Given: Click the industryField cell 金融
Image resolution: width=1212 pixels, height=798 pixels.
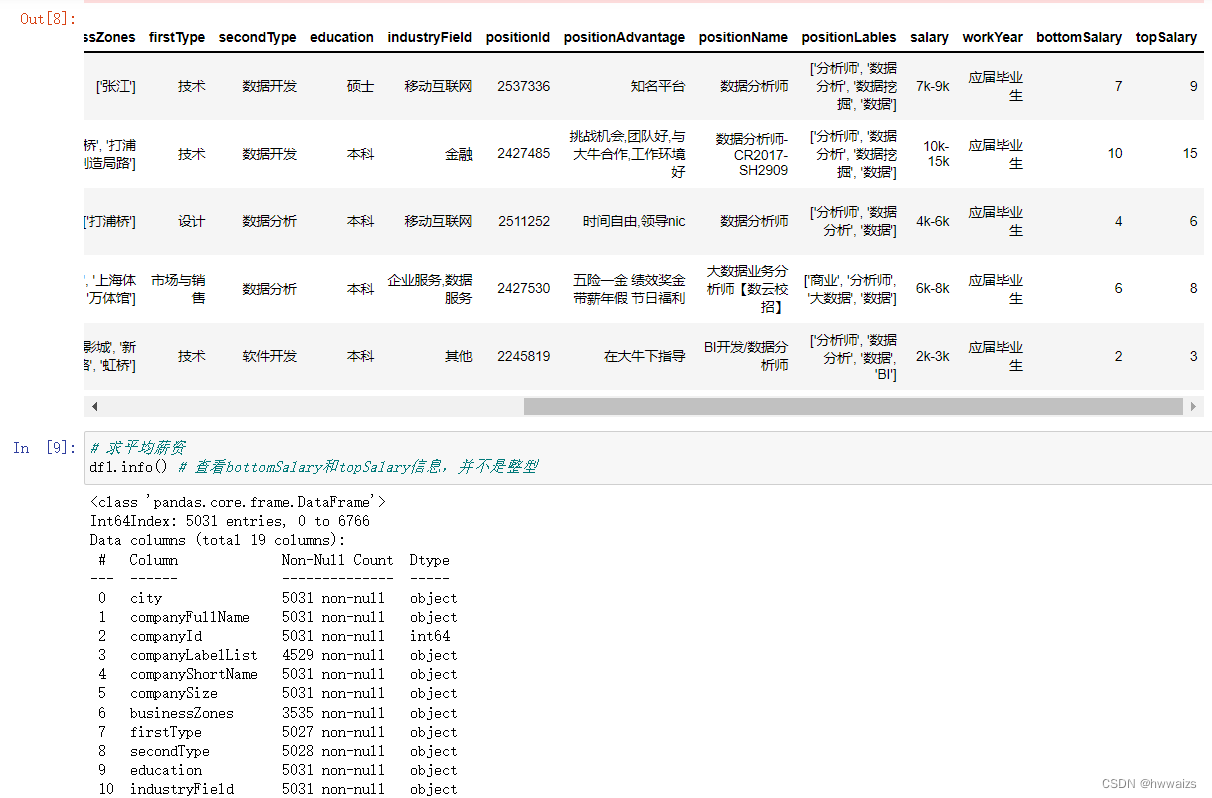Looking at the screenshot, I should 459,154.
